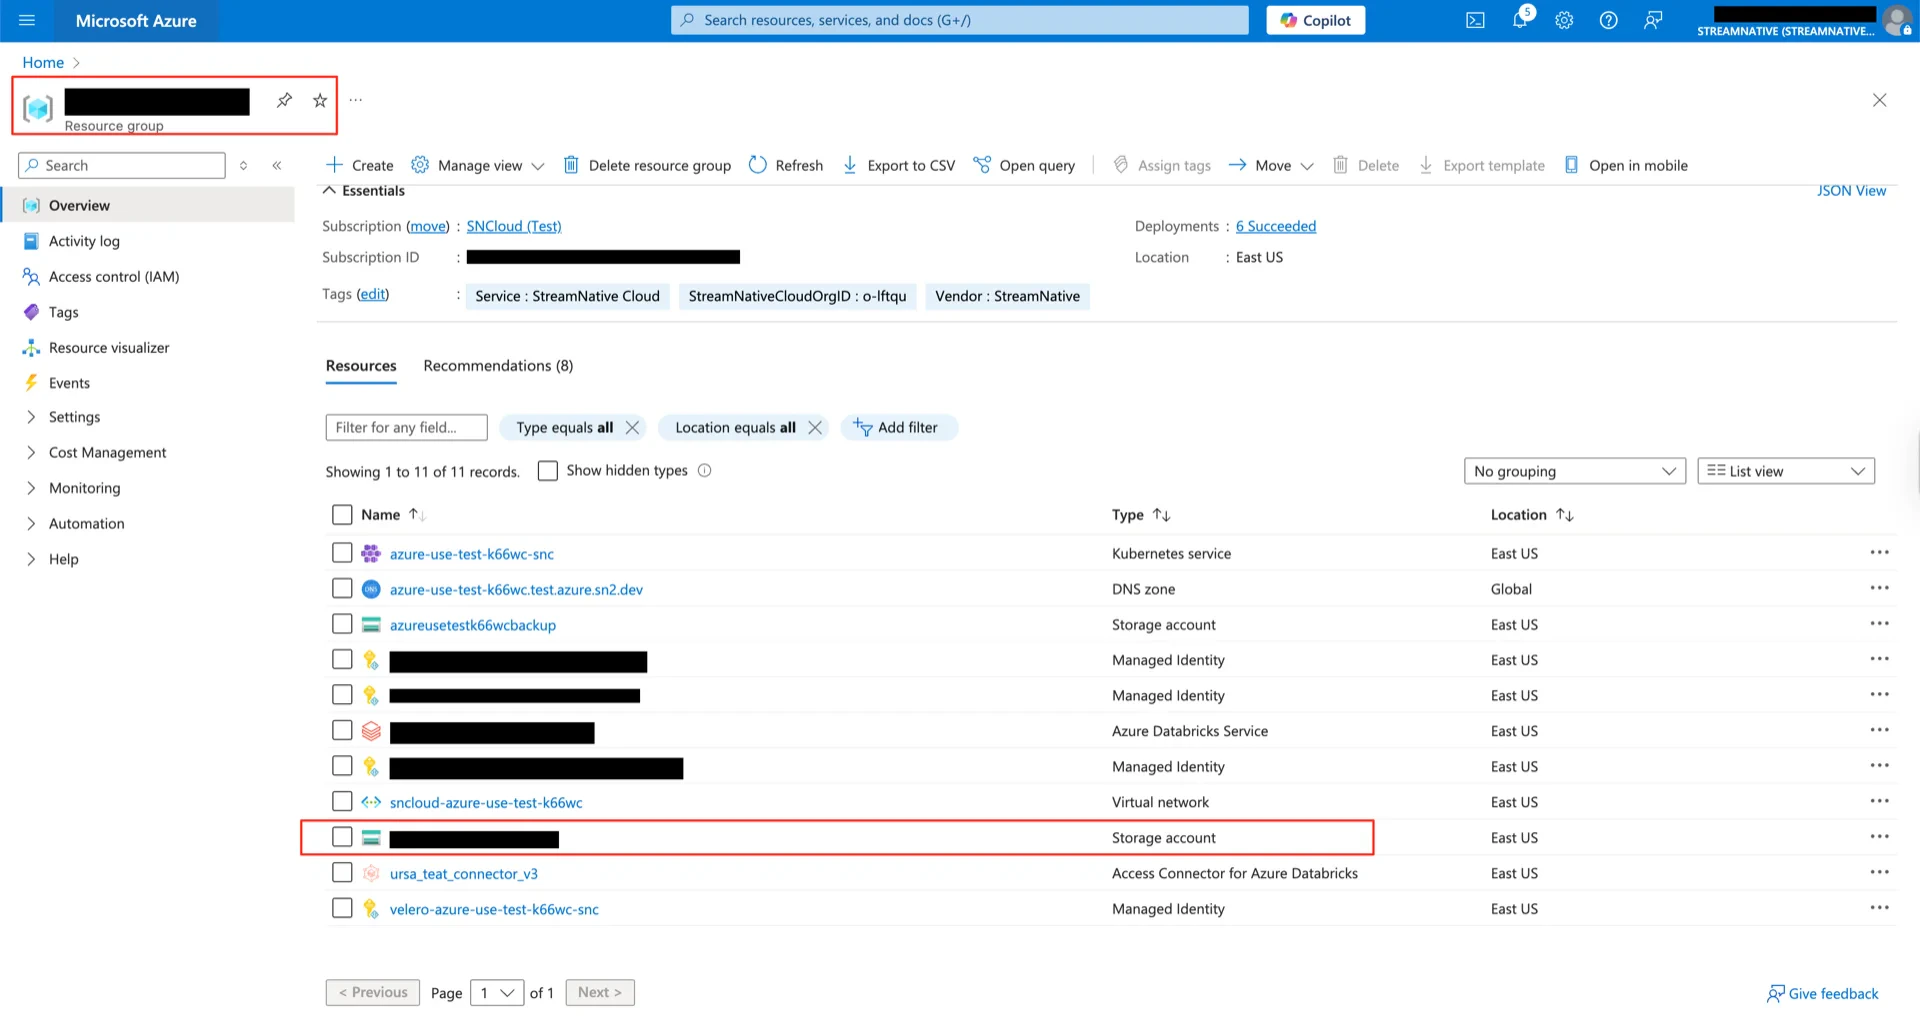Click the Create plus button
The image size is (1920, 1025).
(360, 165)
